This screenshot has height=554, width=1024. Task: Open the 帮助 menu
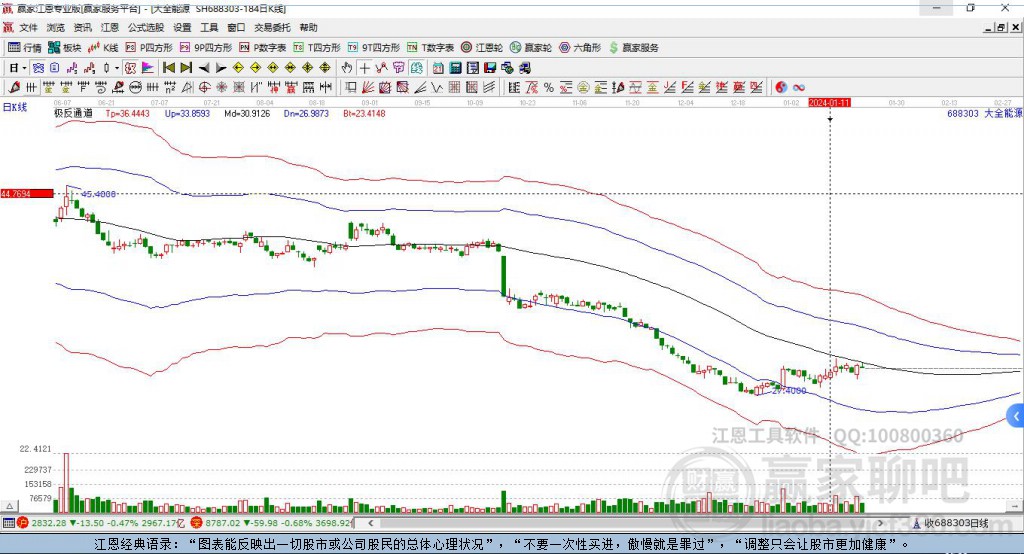click(308, 27)
